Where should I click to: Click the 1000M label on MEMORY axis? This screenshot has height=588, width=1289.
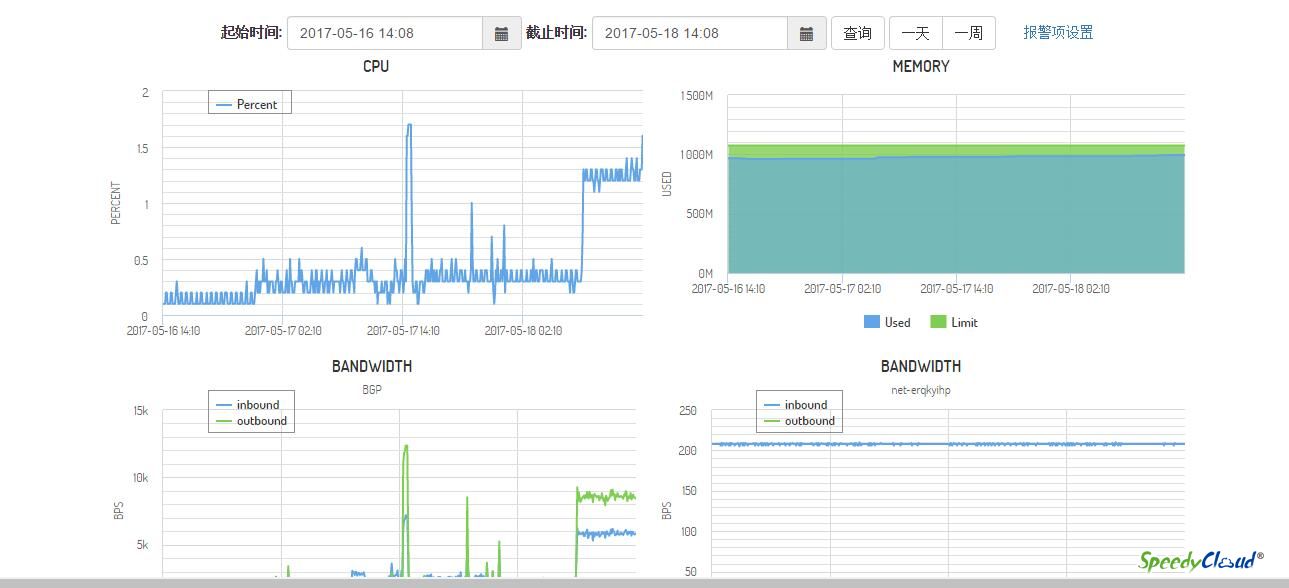pyautogui.click(x=696, y=155)
